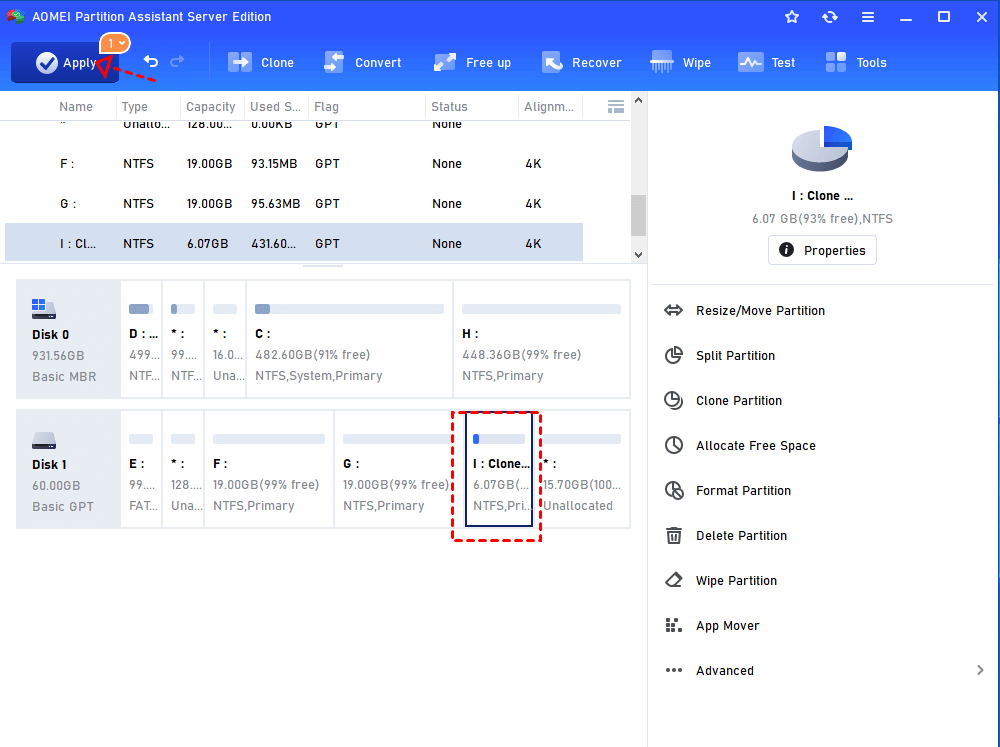Select the 99... NTFS partition block on Disk 0
This screenshot has height=747, width=1000.
click(183, 339)
